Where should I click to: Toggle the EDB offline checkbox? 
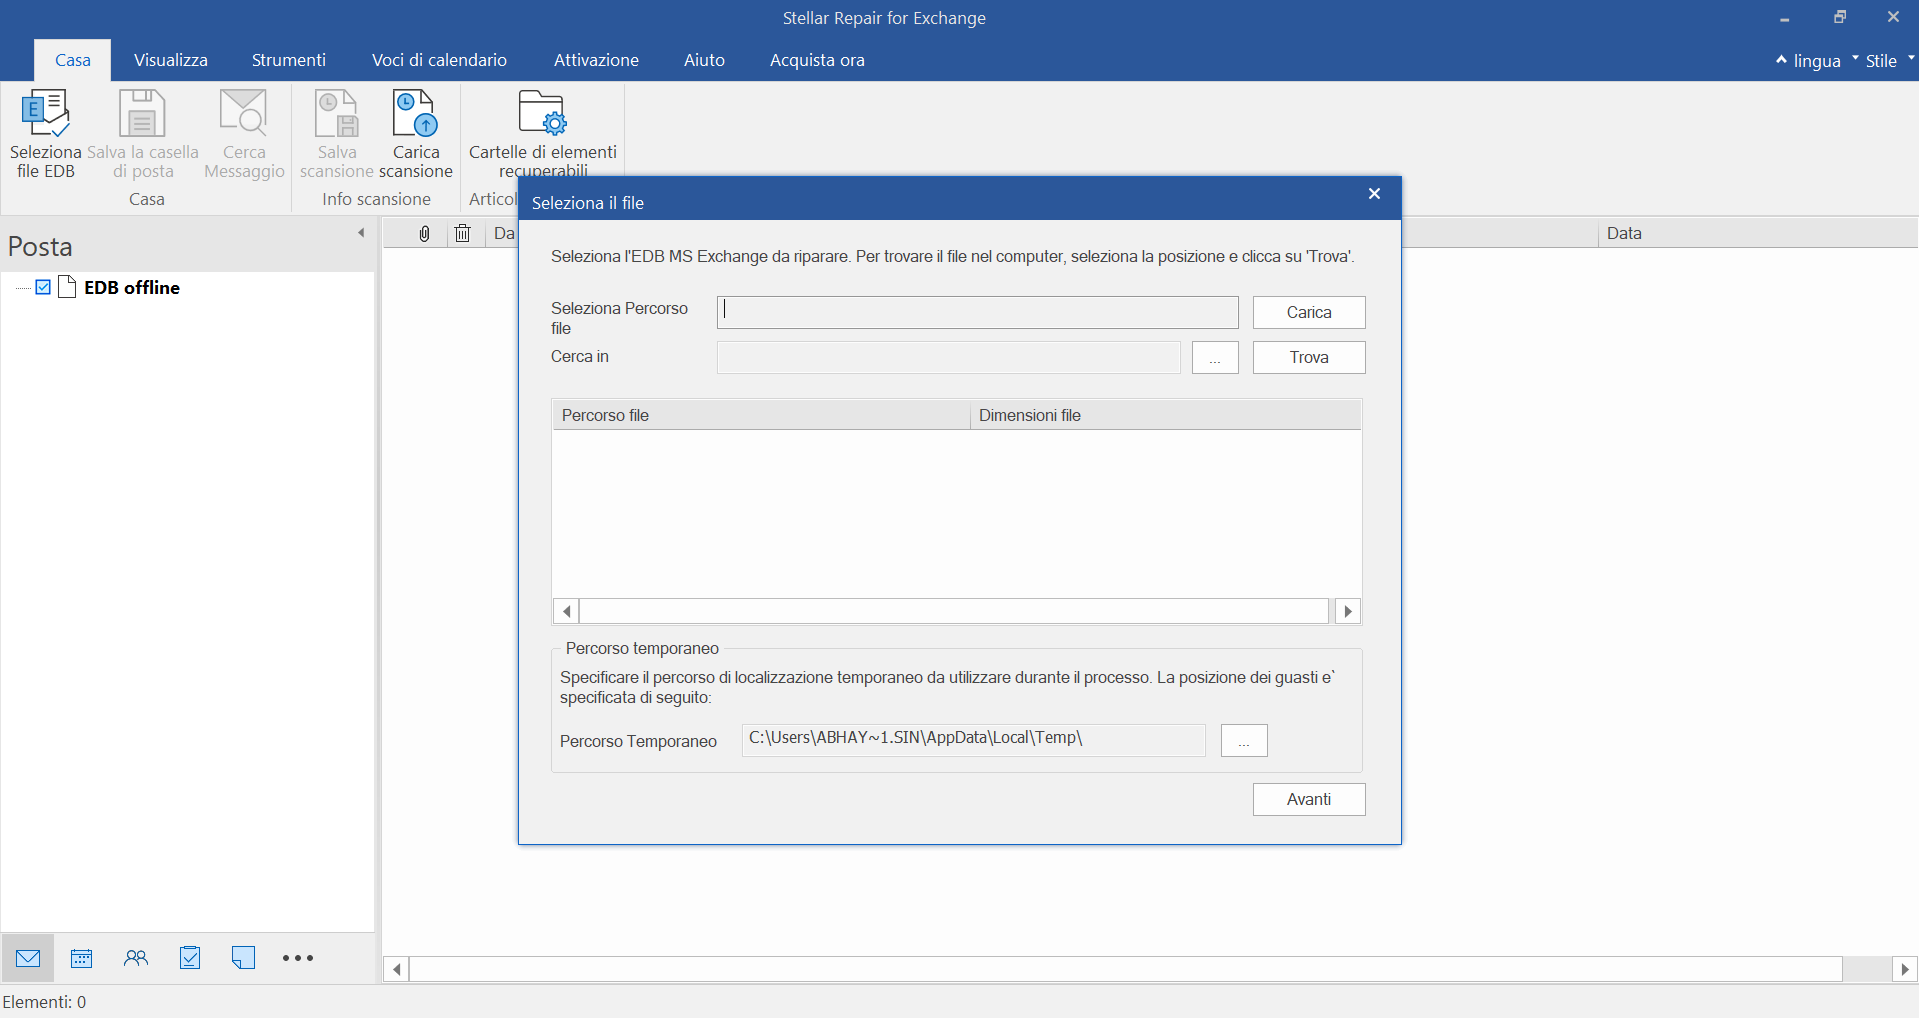click(43, 287)
